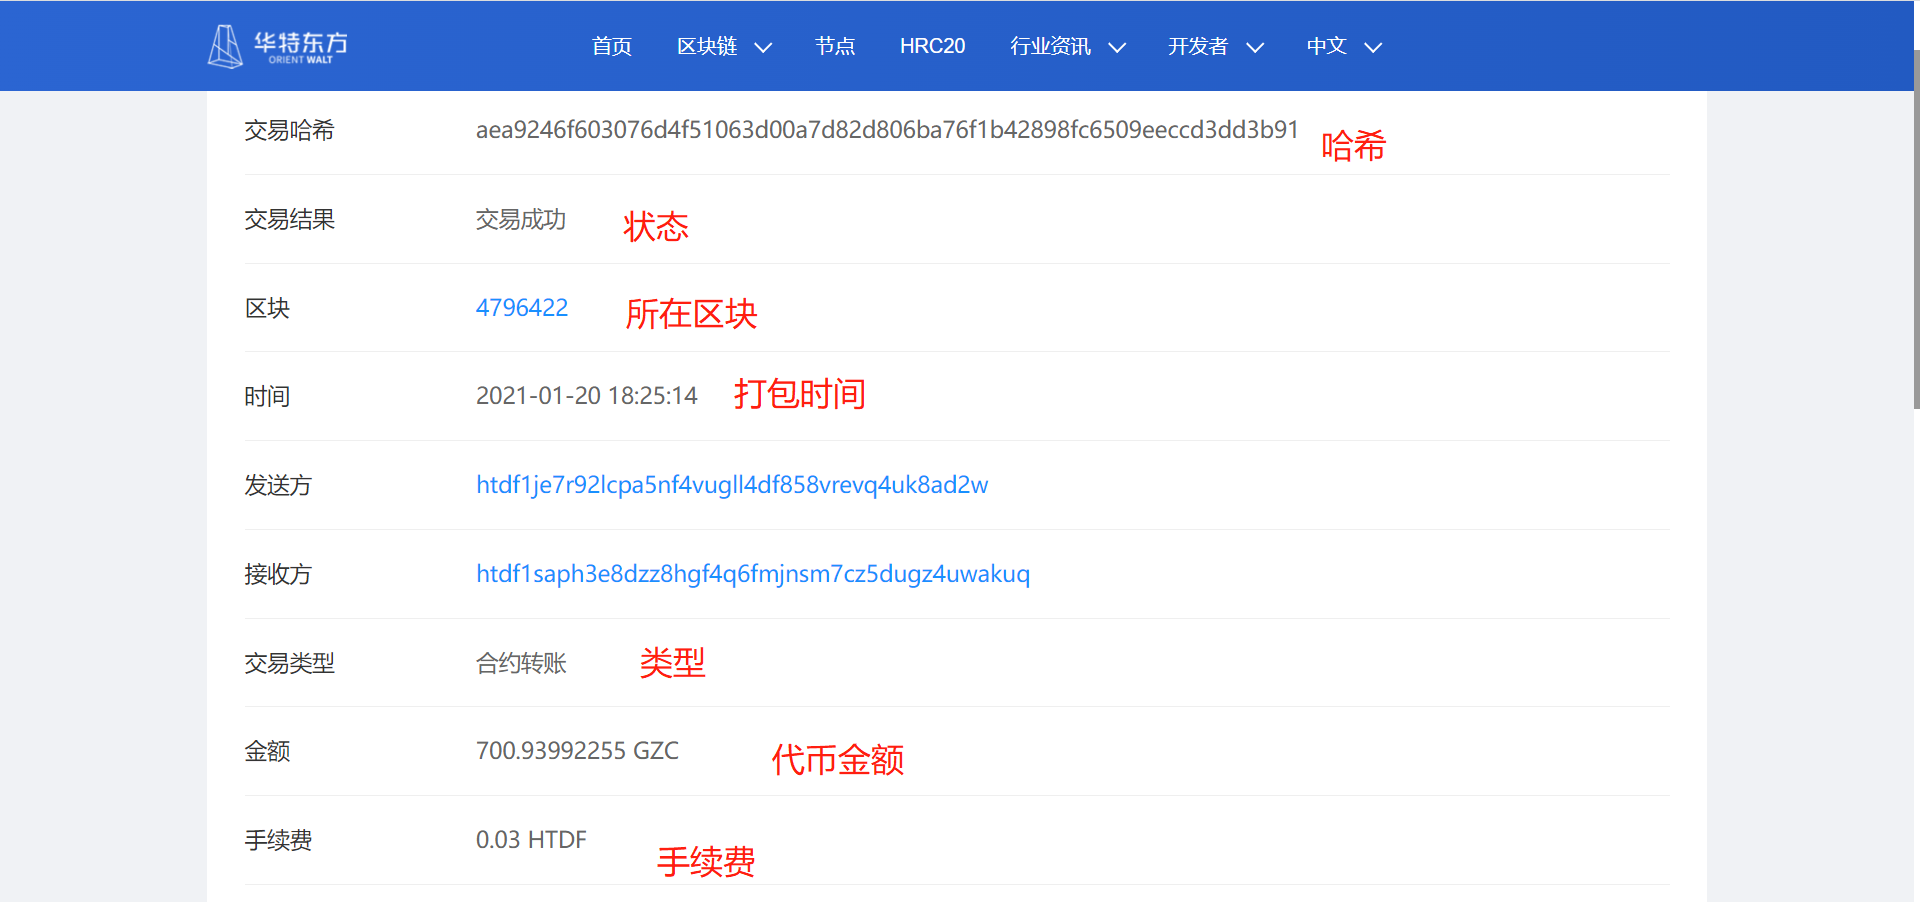Select the transaction hash value text

(888, 129)
